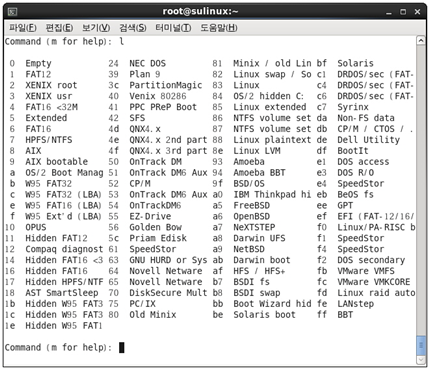This screenshot has height=373, width=429.
Task: Click the 'W95 FAT32 (LBA)' entry
Action: [63, 194]
